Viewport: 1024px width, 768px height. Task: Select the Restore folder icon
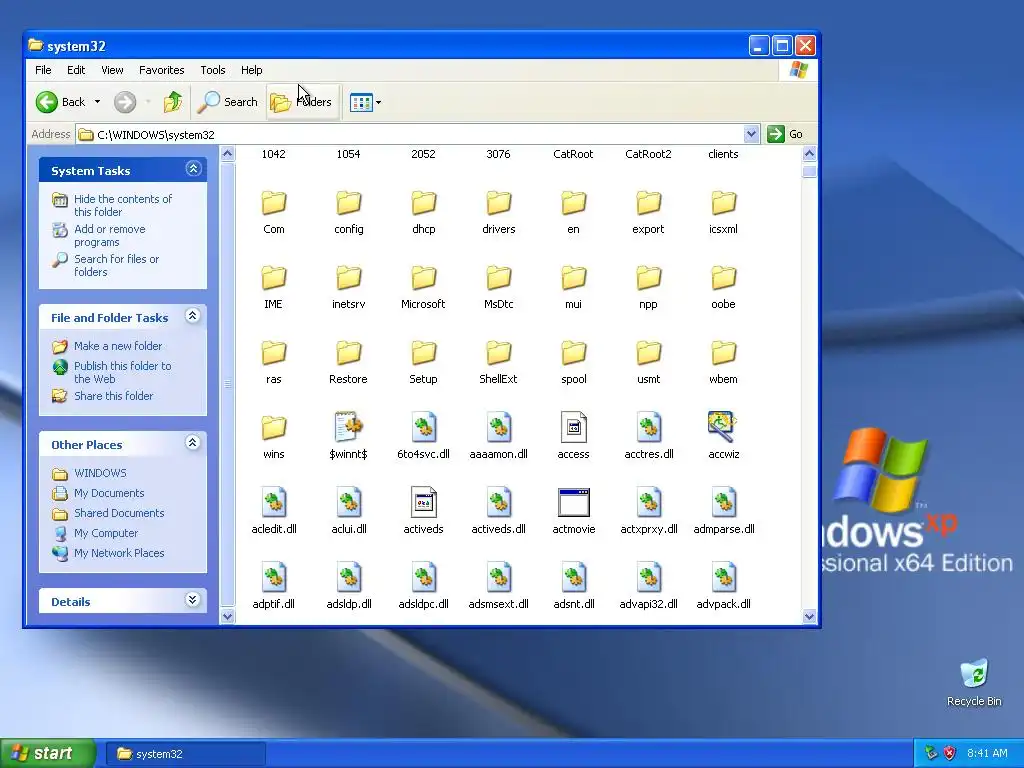pyautogui.click(x=349, y=353)
